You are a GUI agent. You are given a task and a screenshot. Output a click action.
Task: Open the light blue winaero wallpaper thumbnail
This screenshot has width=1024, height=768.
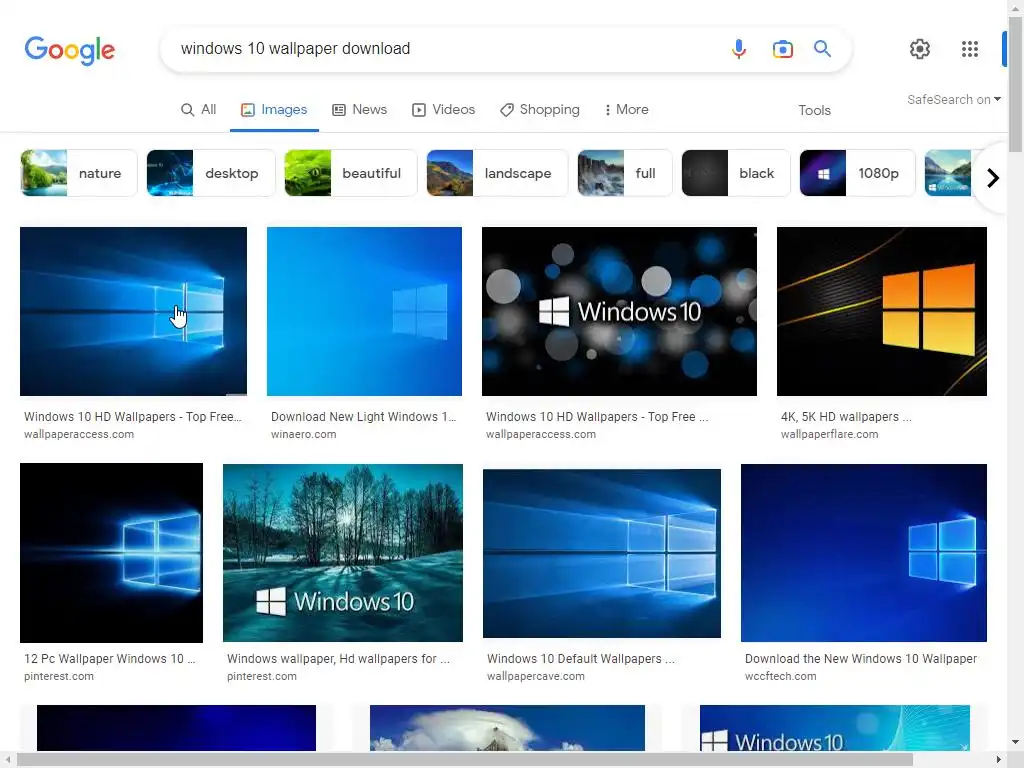pos(364,312)
